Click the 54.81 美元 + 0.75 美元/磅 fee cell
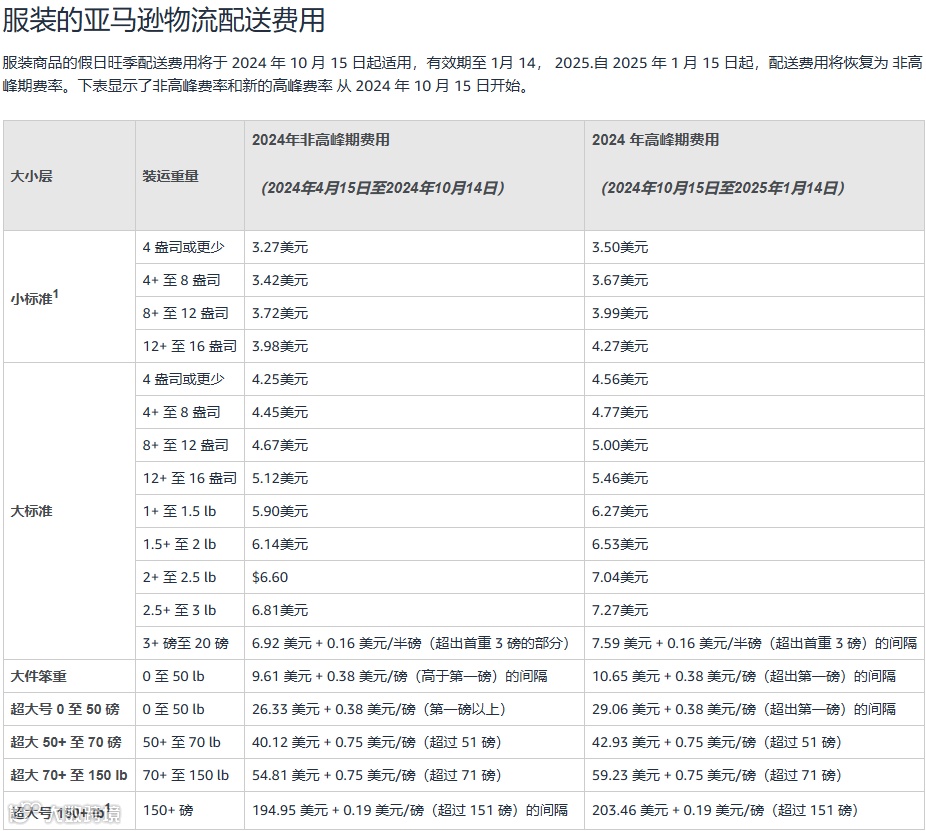The image size is (926, 831). (x=415, y=775)
